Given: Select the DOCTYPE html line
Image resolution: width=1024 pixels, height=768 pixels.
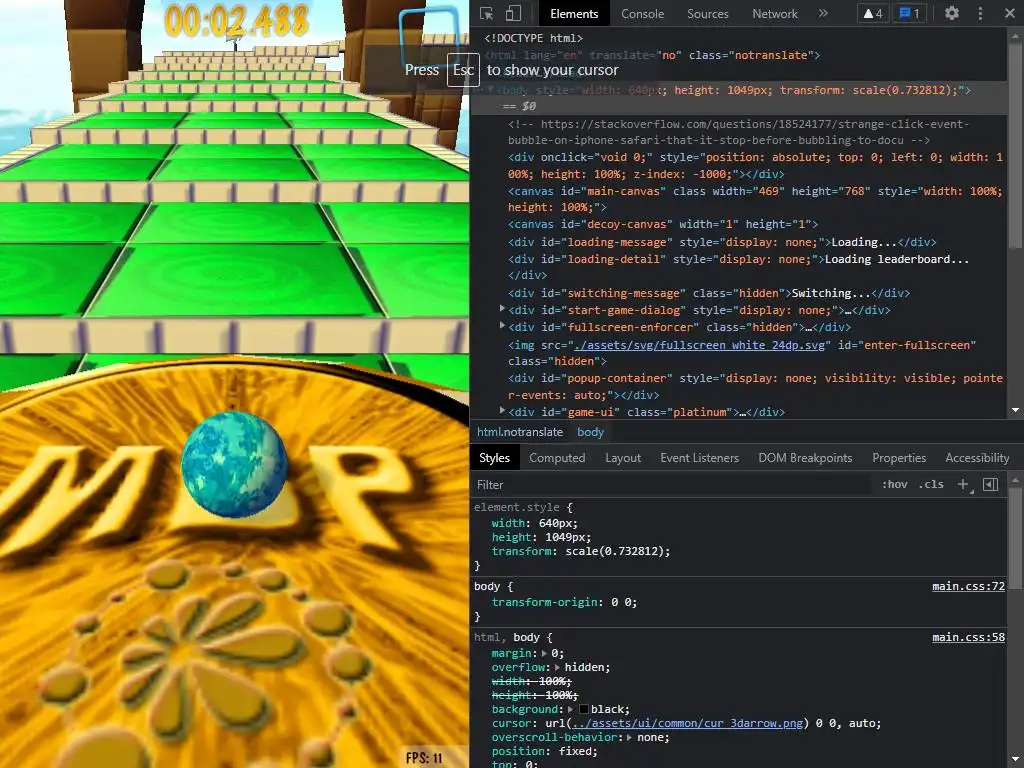Looking at the screenshot, I should [534, 38].
